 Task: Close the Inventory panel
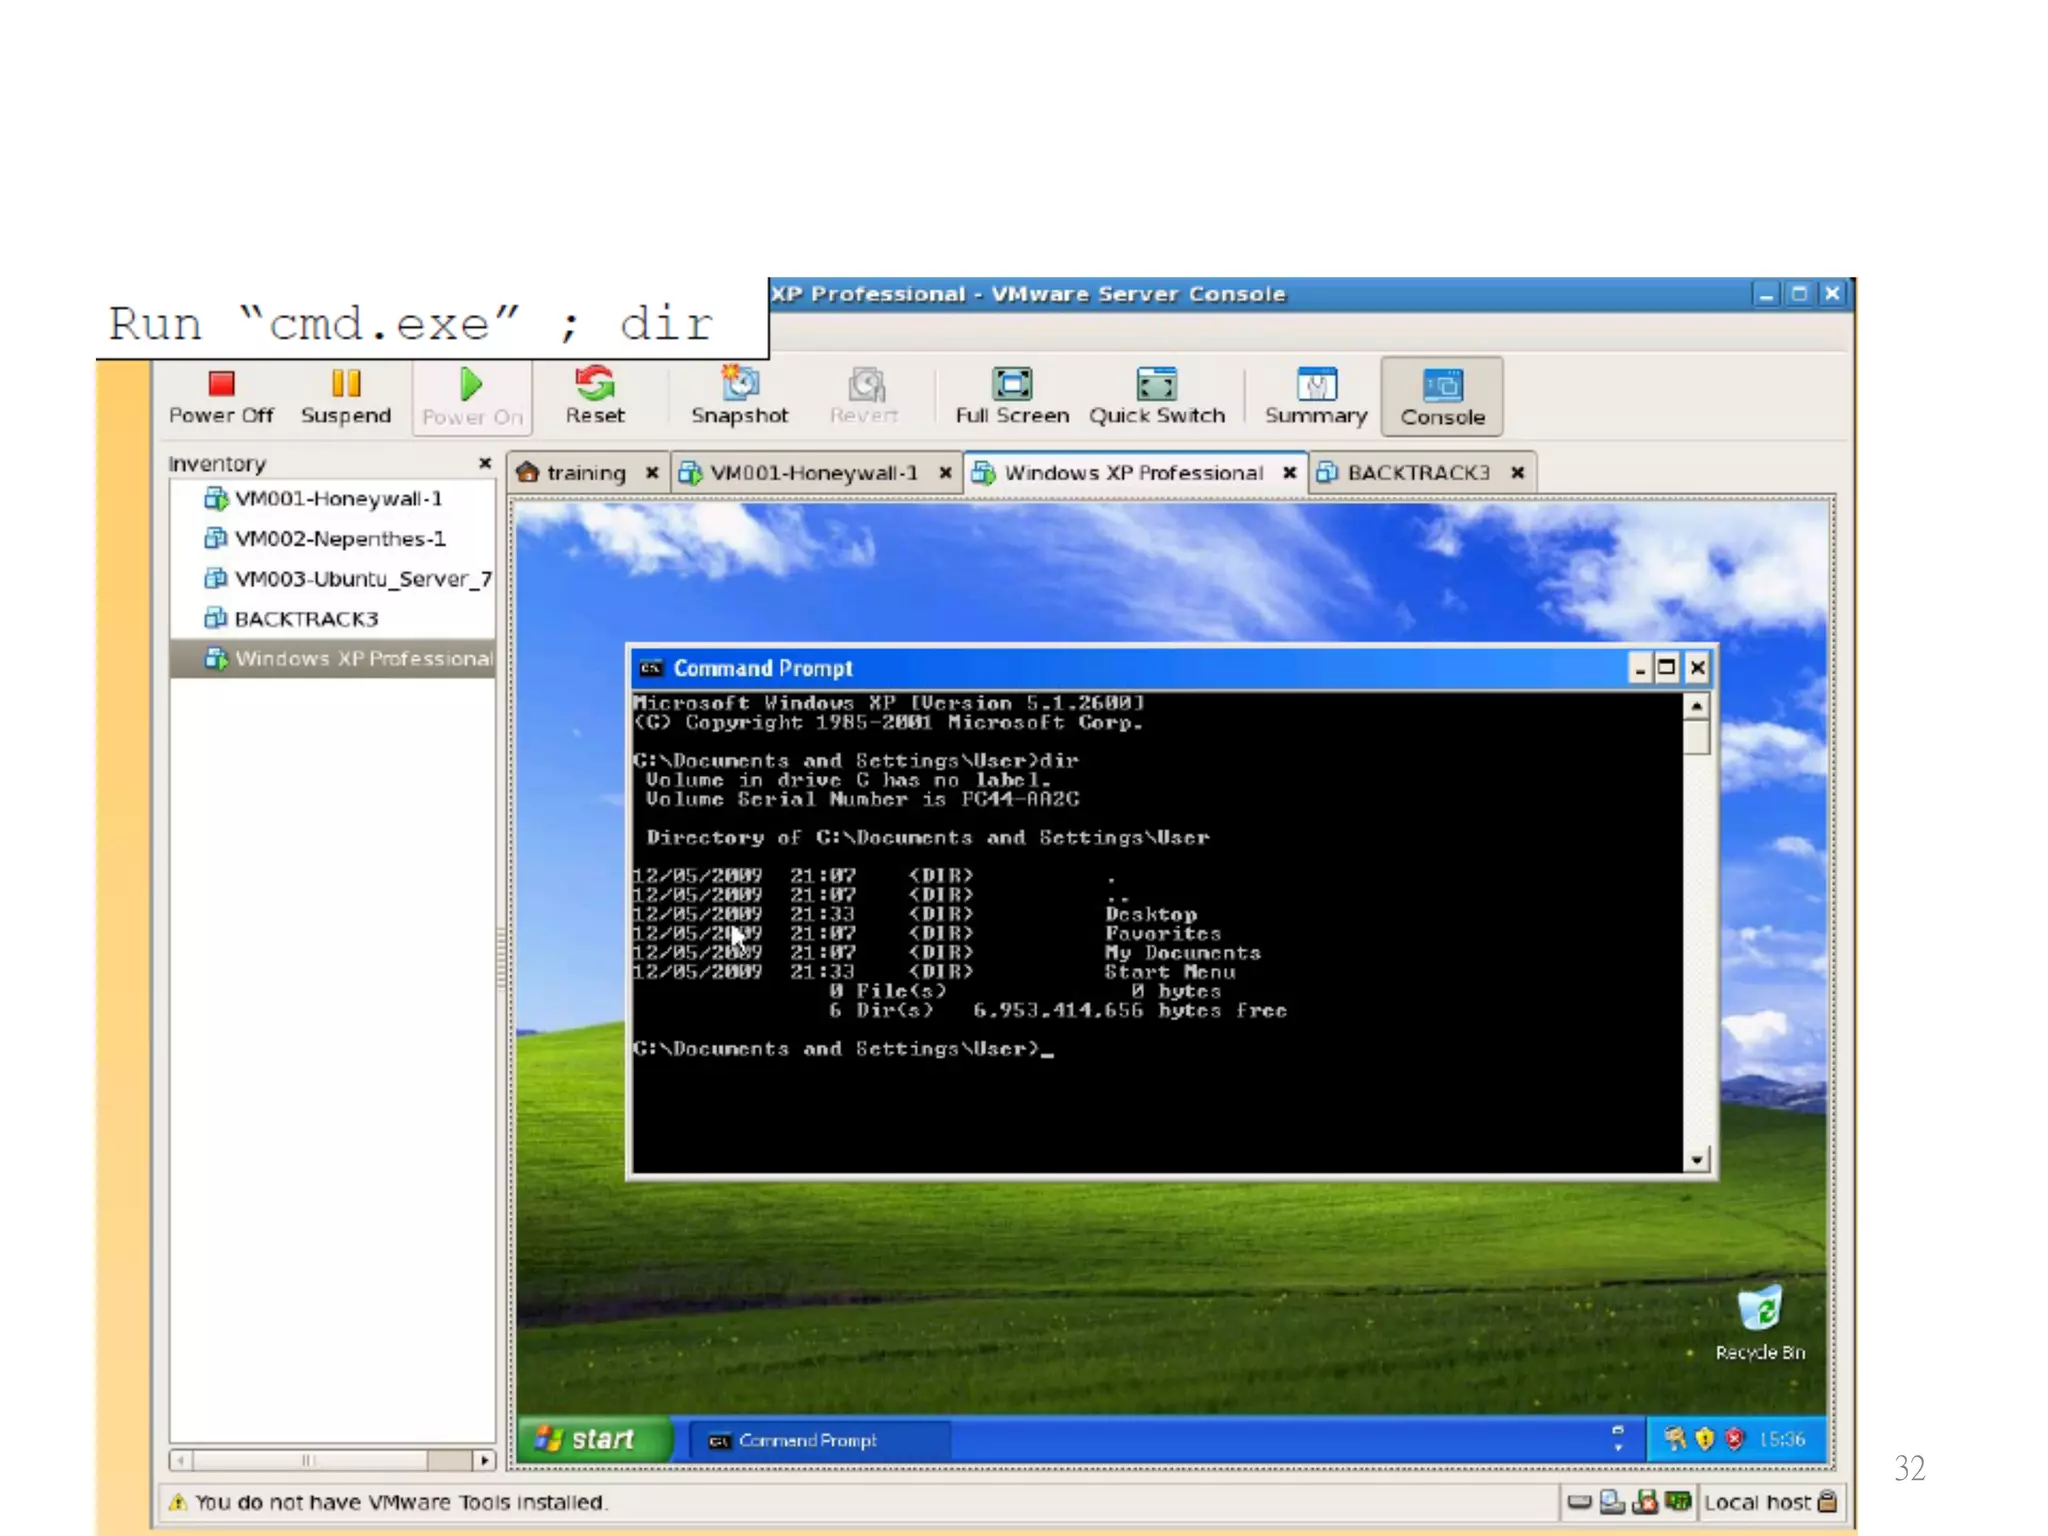click(485, 463)
